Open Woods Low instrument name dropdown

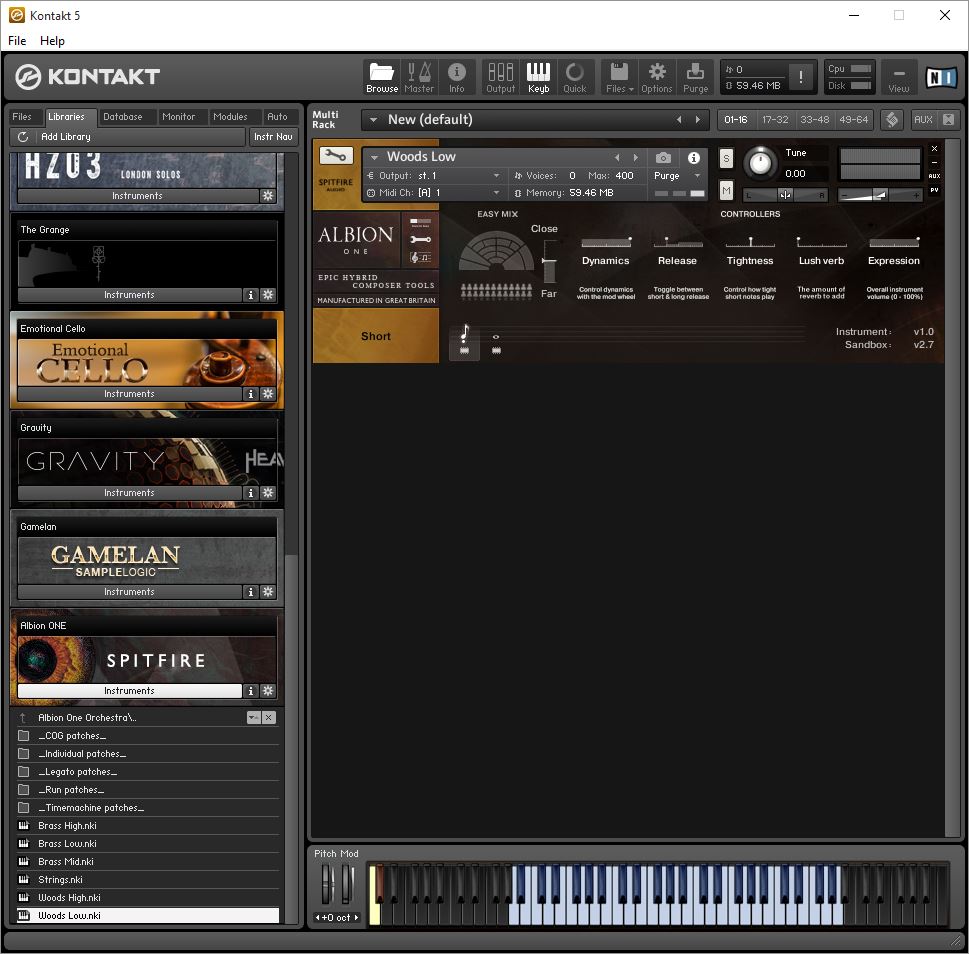click(x=374, y=157)
